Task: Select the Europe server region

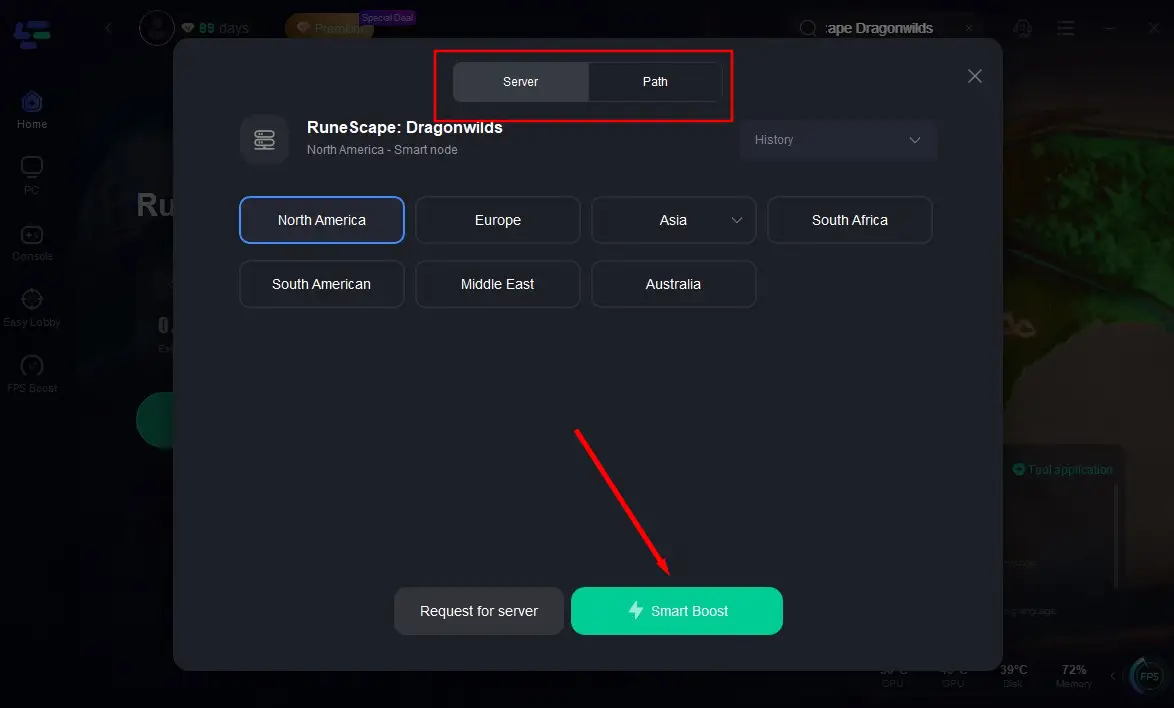Action: [x=498, y=220]
